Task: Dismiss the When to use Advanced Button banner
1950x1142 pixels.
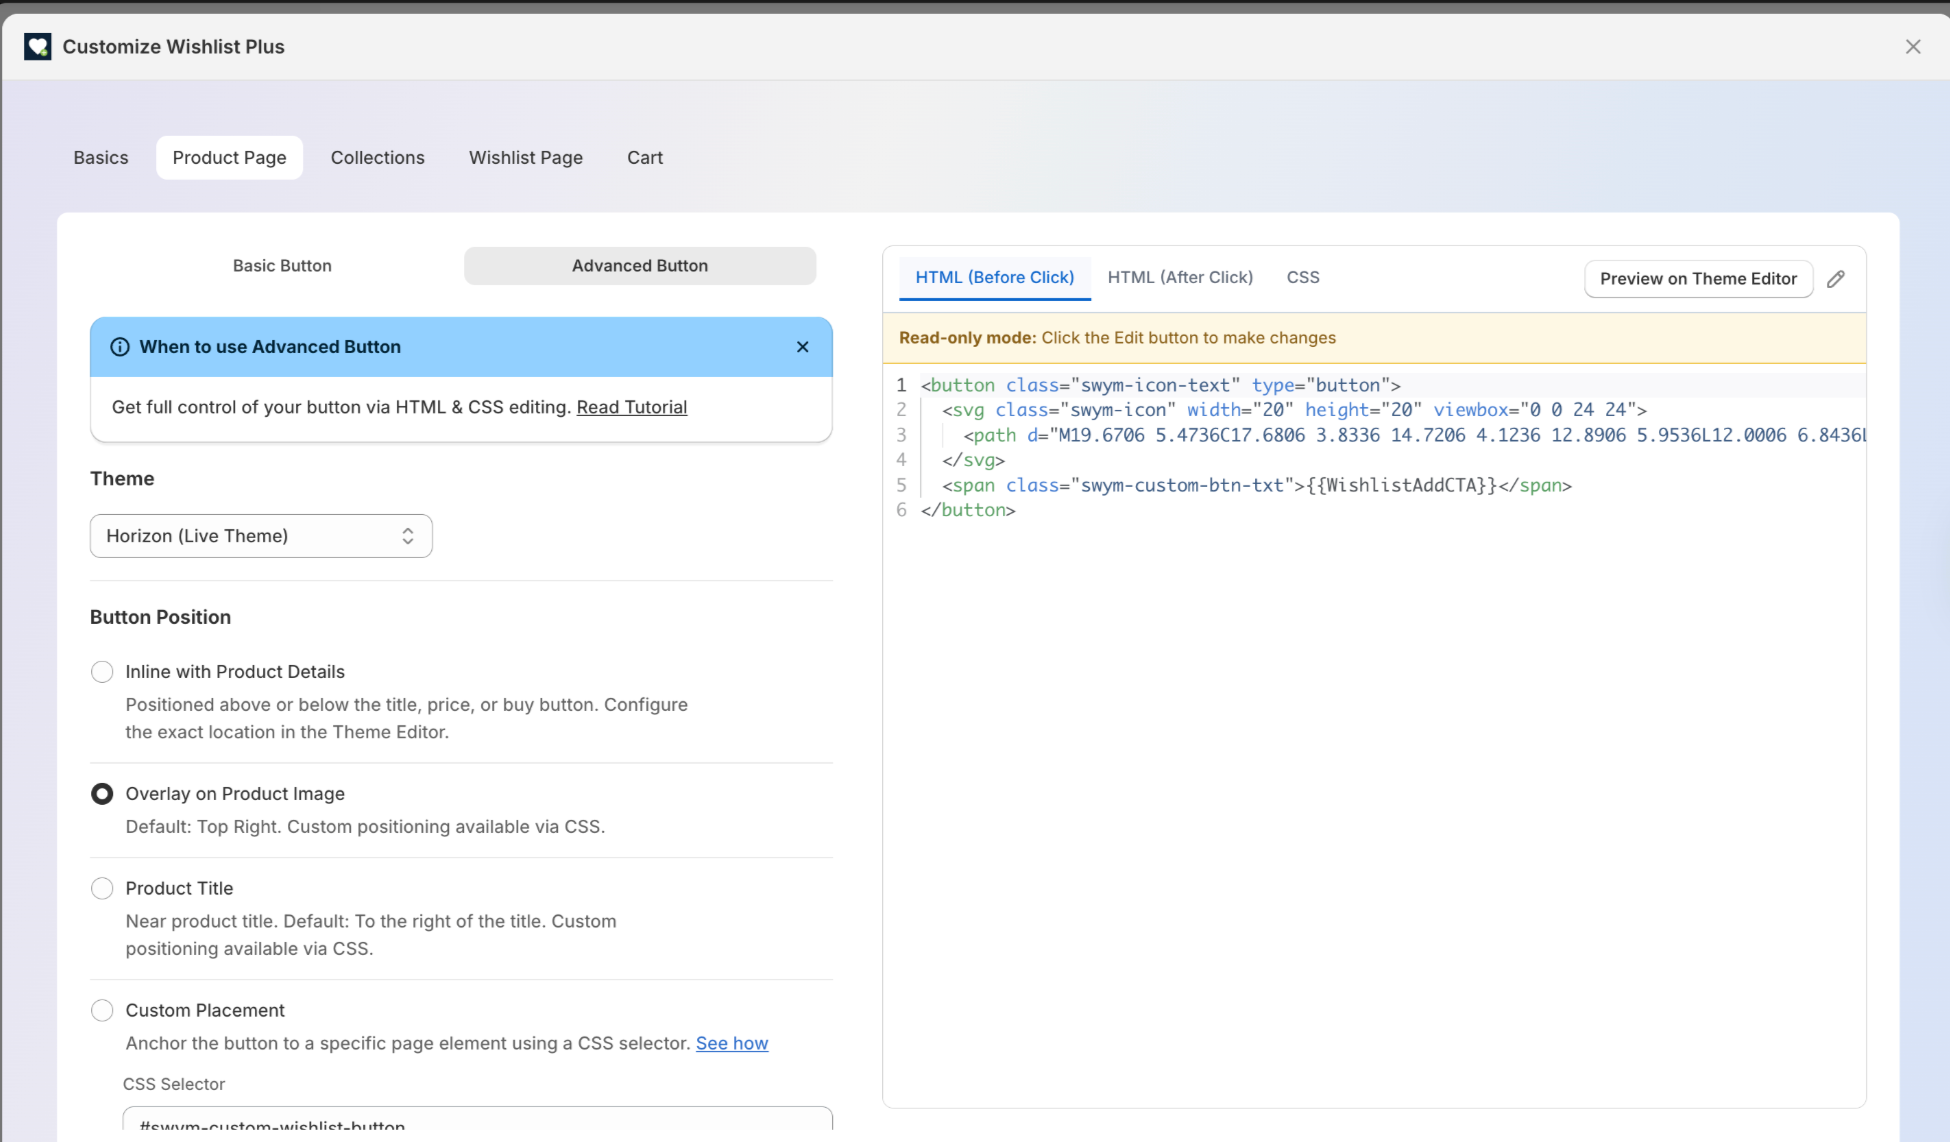Action: tap(802, 347)
